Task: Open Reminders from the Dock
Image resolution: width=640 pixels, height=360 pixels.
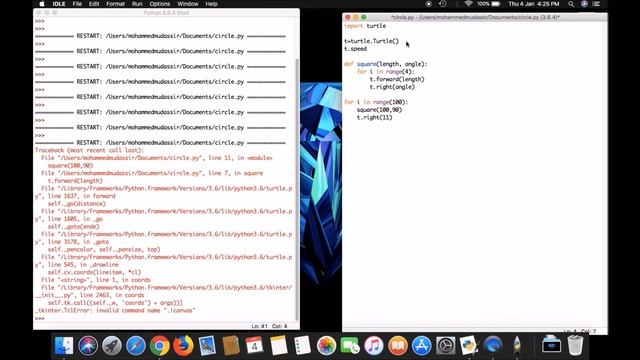Action: [302, 346]
